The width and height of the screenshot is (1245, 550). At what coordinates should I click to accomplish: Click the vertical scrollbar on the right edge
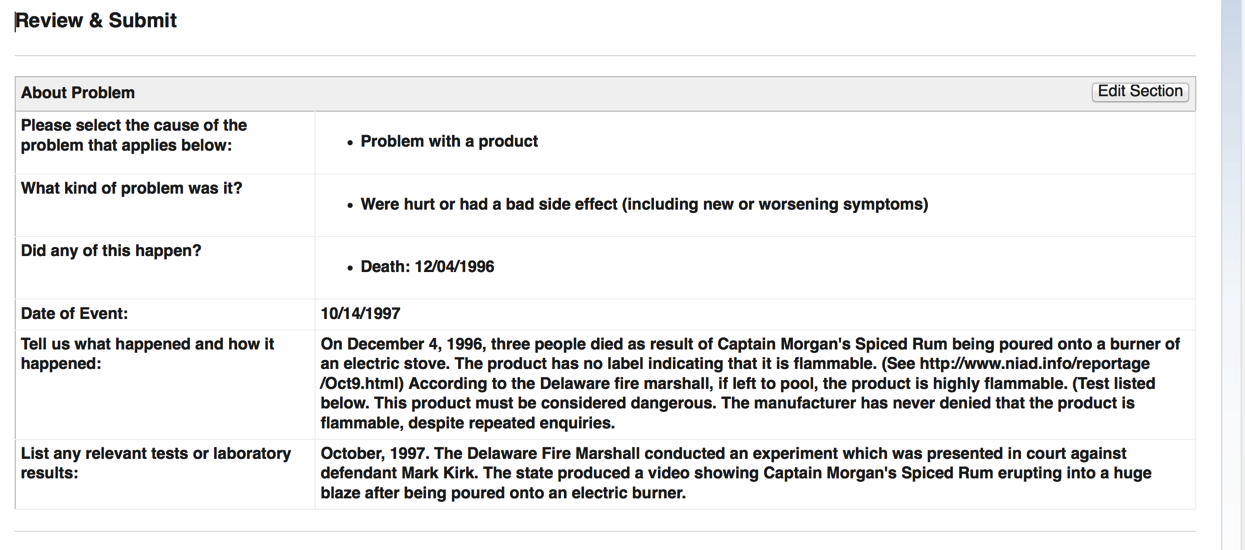1233,275
